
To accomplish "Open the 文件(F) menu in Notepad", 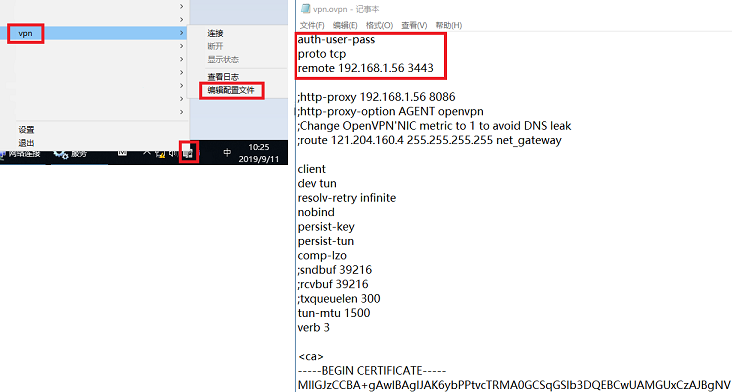I will pyautogui.click(x=312, y=25).
